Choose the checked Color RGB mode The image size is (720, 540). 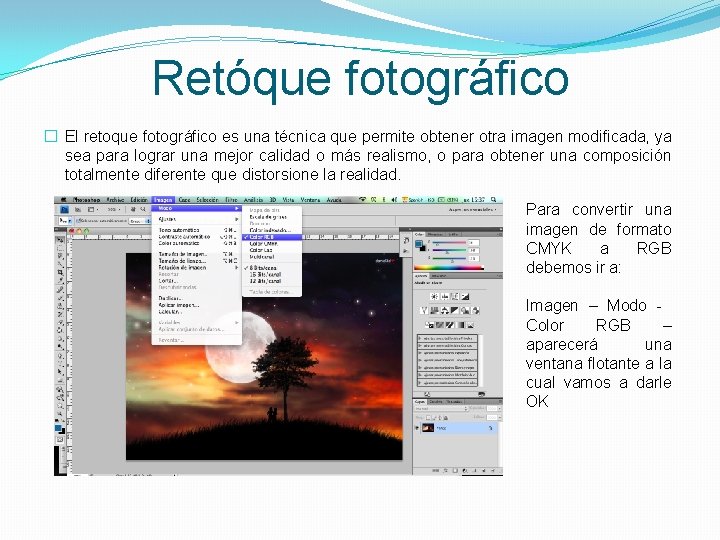coord(272,237)
